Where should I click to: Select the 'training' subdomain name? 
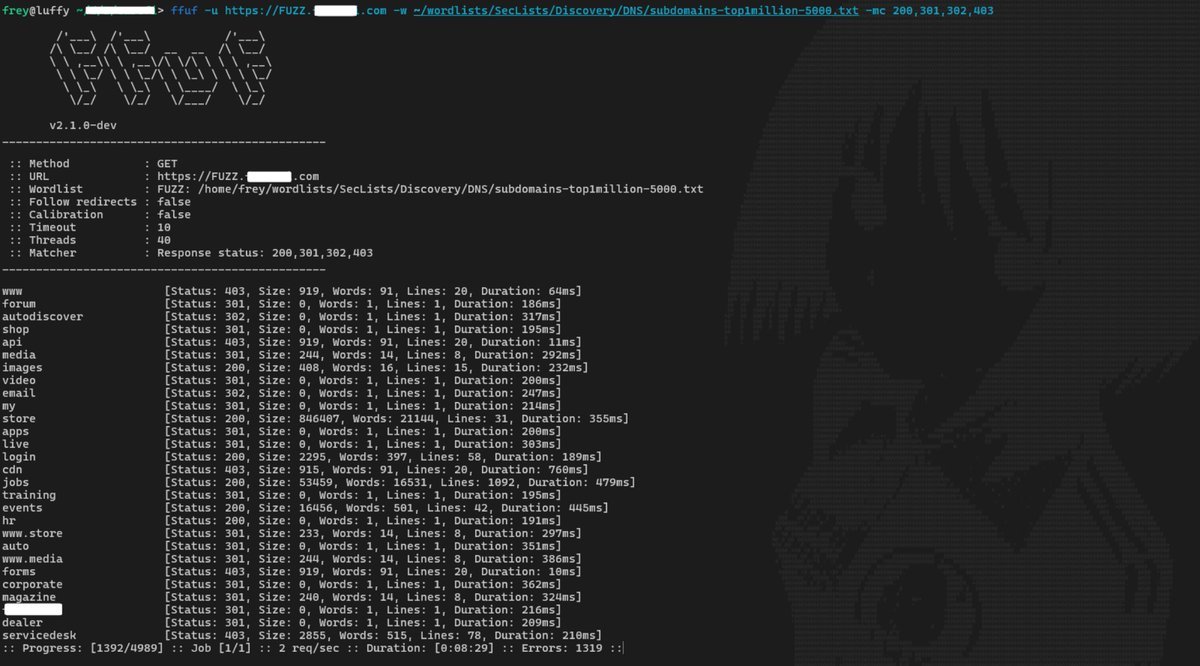point(29,495)
